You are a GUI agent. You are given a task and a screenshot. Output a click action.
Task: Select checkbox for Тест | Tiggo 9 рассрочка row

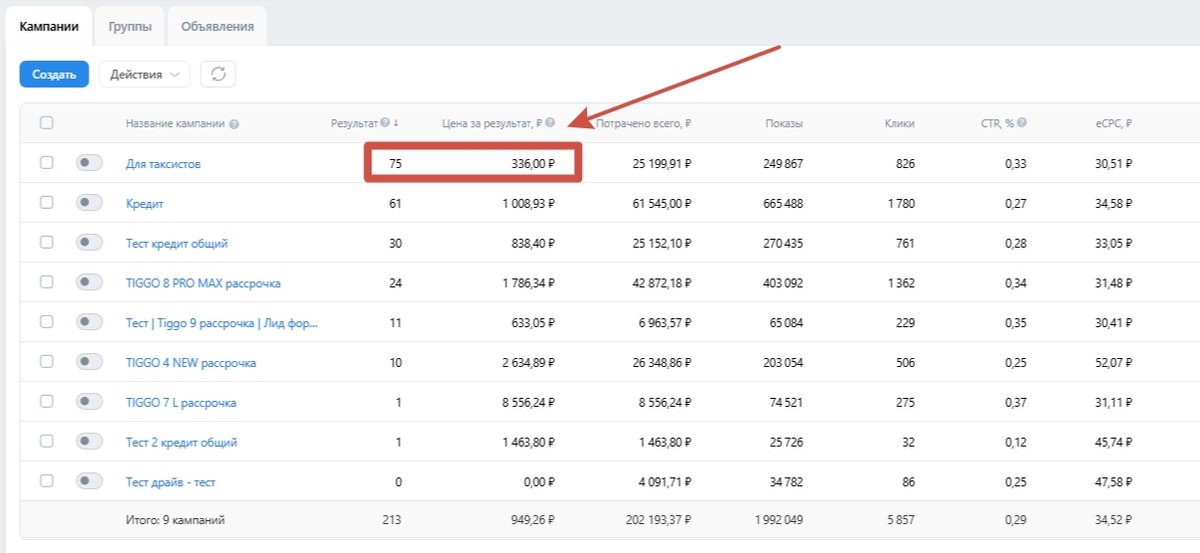(46, 322)
